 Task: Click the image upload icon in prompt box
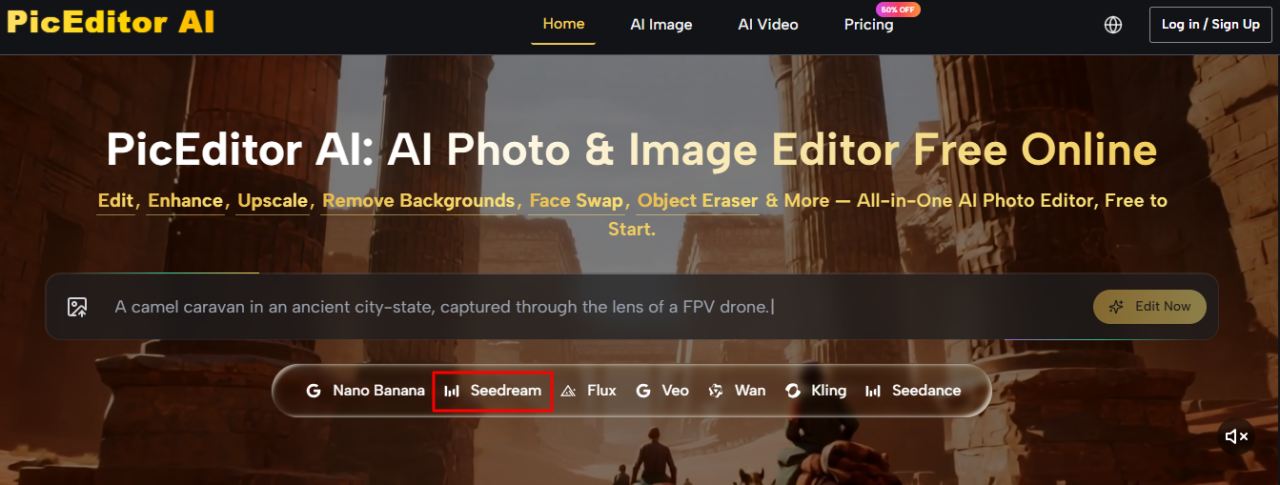(77, 307)
